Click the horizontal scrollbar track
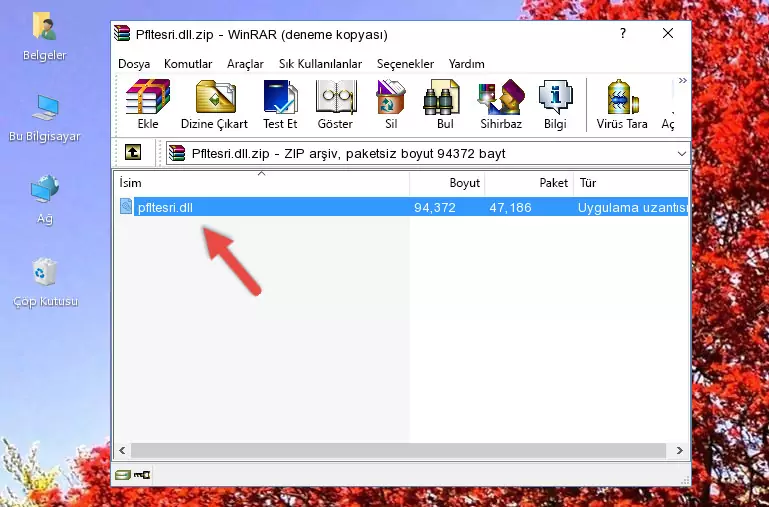The width and height of the screenshot is (769, 507). point(398,450)
